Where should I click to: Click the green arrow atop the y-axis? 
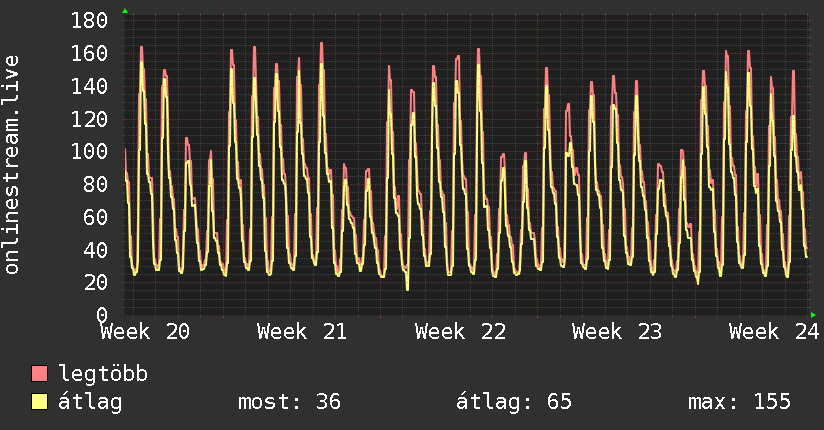pos(125,11)
